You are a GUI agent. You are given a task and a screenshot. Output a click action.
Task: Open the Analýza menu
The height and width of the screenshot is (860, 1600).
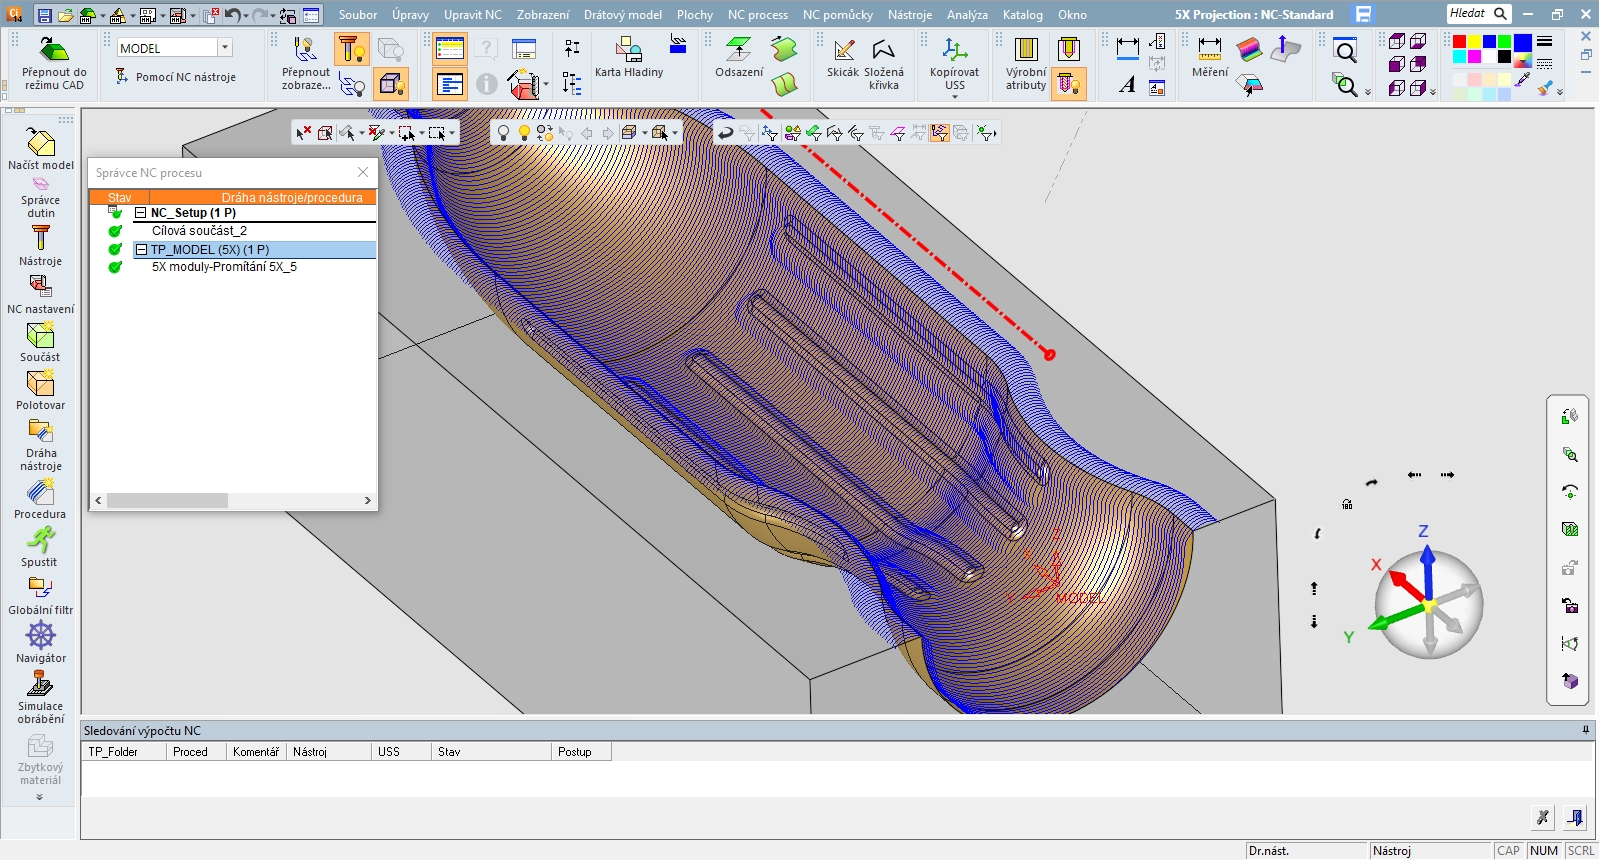pyautogui.click(x=966, y=15)
